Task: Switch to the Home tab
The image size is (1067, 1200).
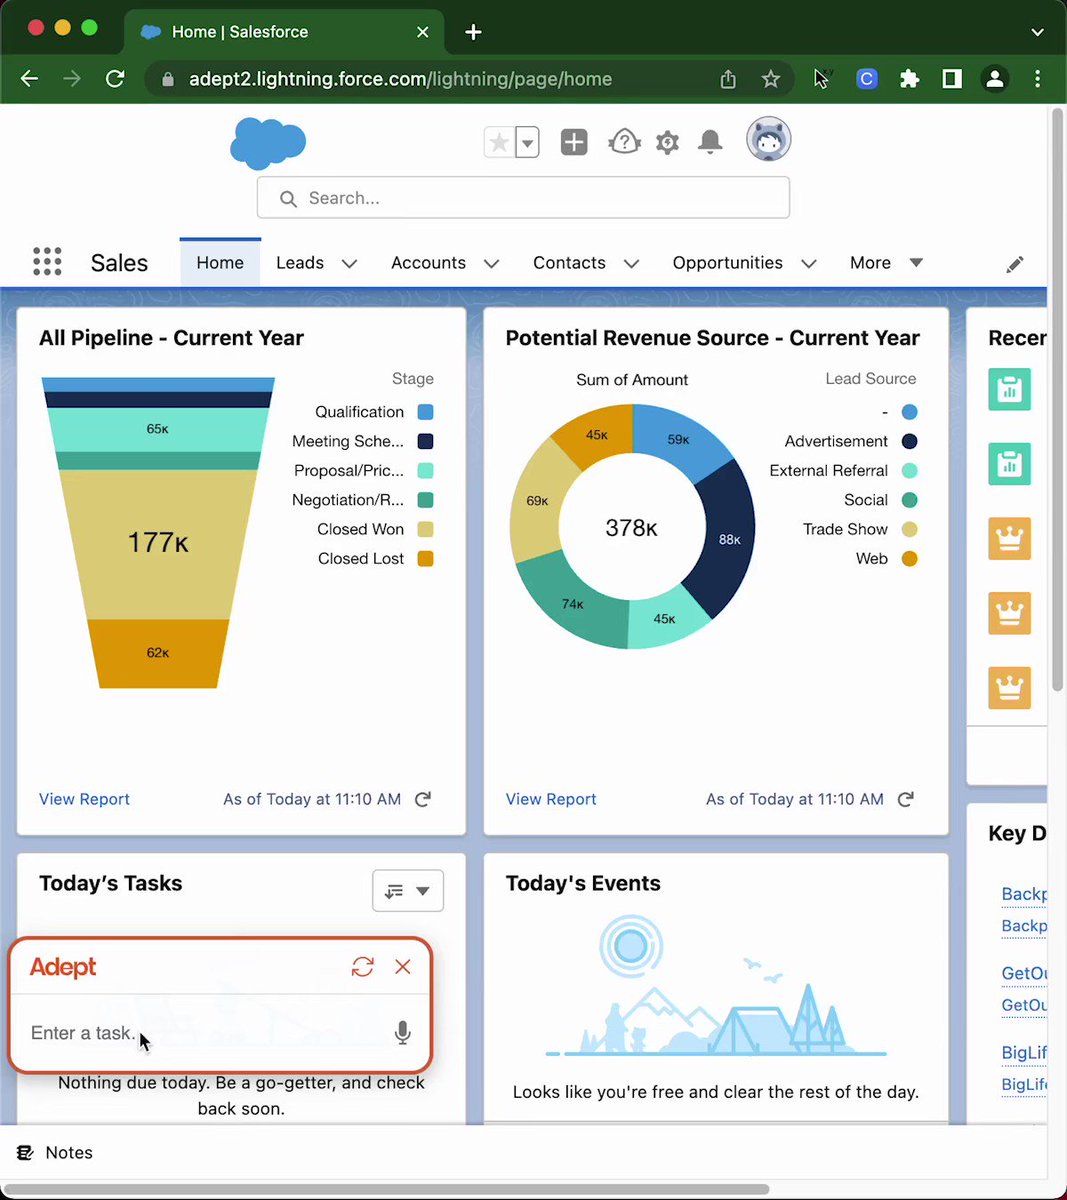Action: point(220,262)
